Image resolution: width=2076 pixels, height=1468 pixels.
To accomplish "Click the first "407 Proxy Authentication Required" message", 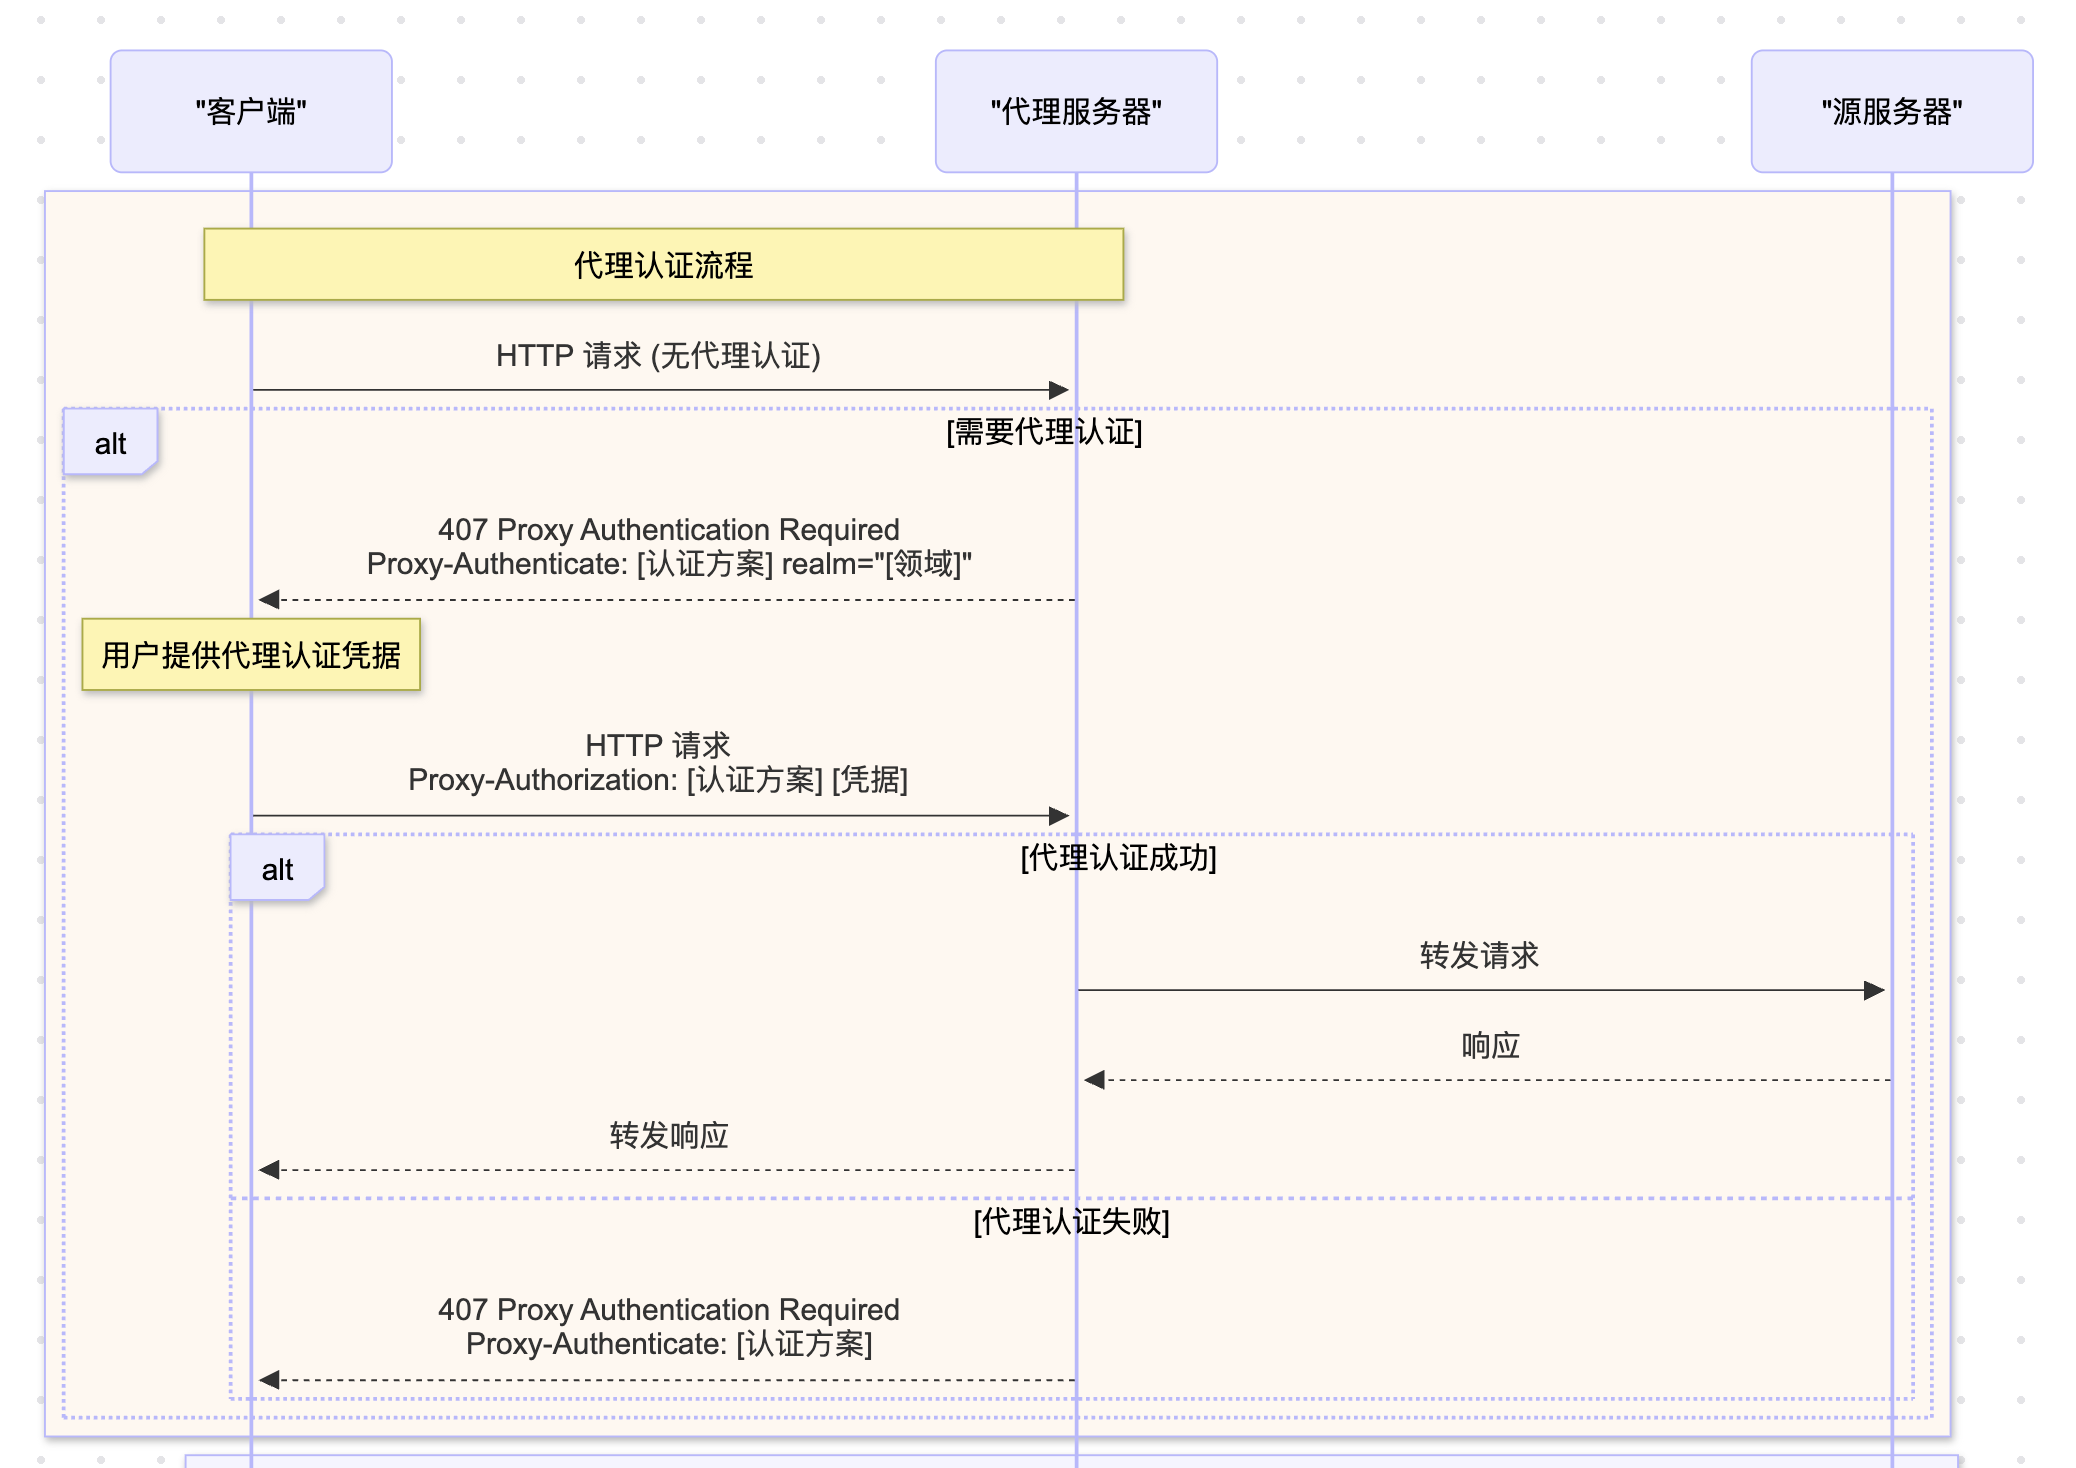I will 668,529.
